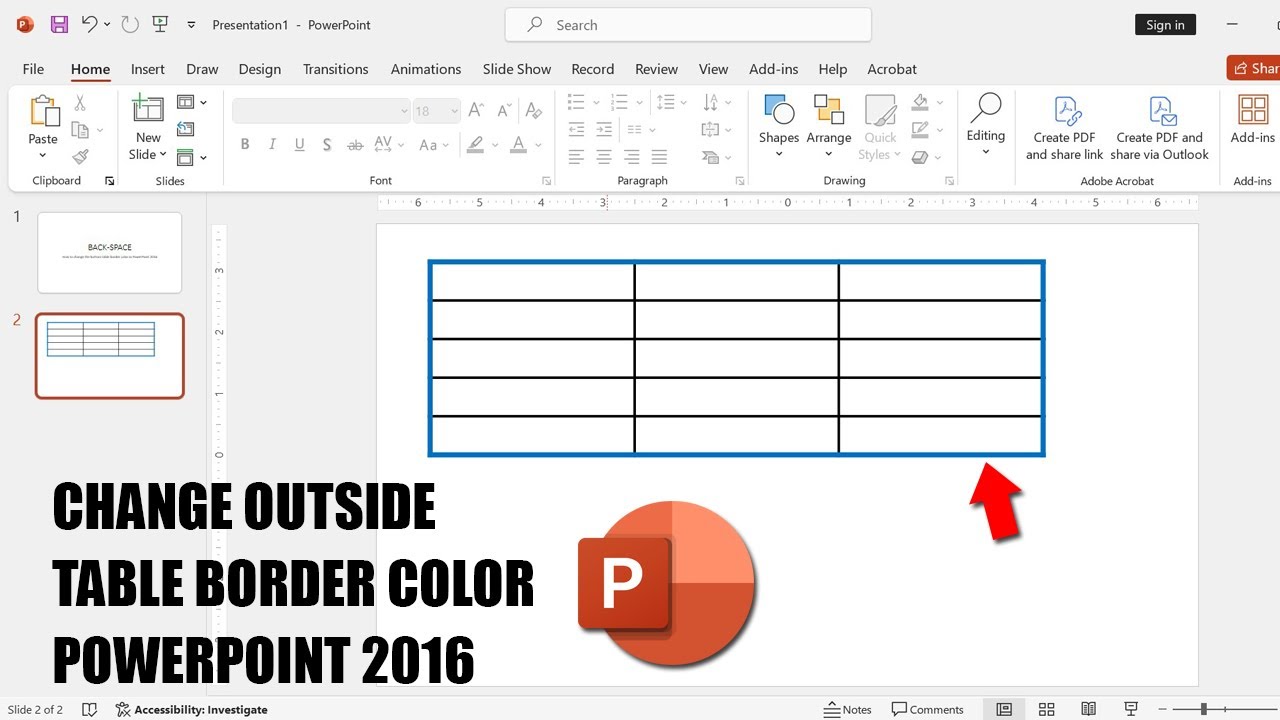The width and height of the screenshot is (1280, 720).
Task: Open the Animations tab
Action: [426, 69]
